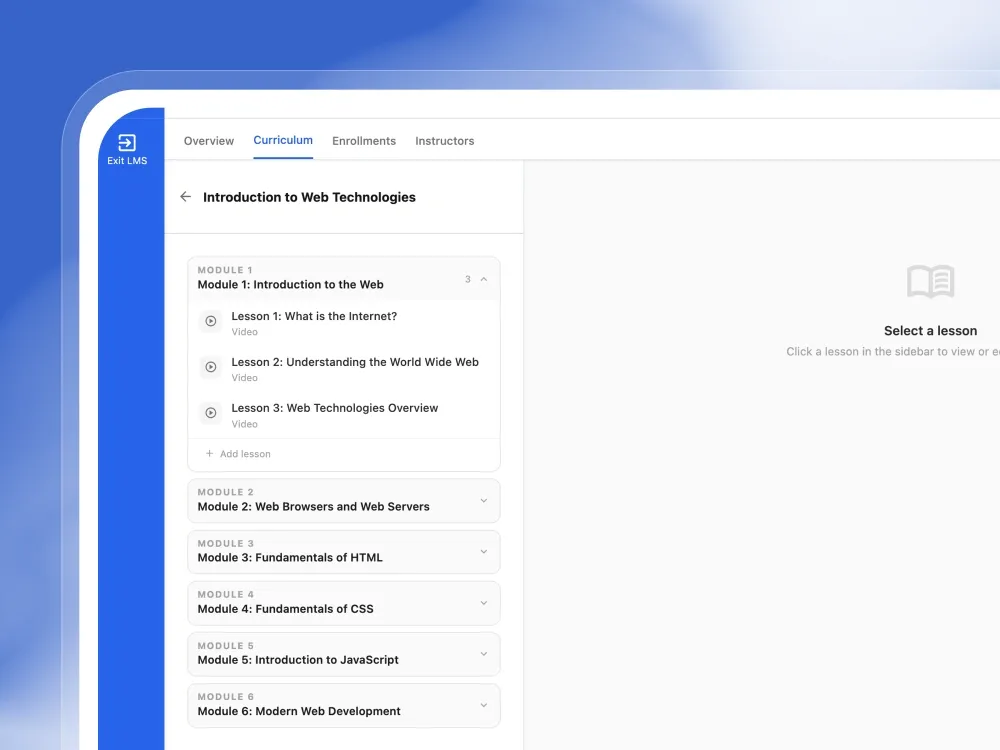Click the Video label under Lesson 3
Screen dimensions: 1000x750
click(x=244, y=424)
